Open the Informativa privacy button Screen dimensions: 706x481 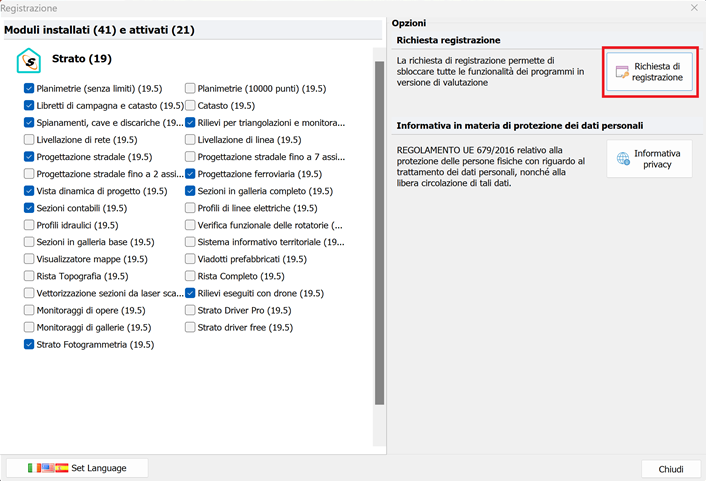649,159
